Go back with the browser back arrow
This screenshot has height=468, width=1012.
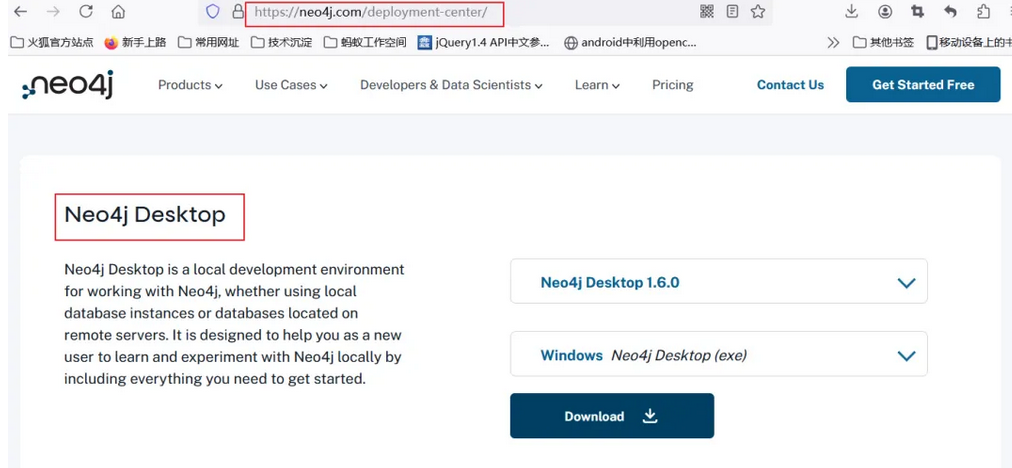(21, 11)
